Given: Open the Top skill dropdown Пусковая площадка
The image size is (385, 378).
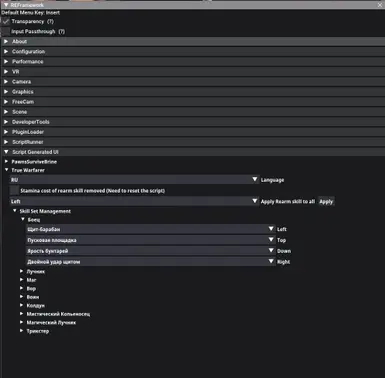Looking at the screenshot, I should 151,240.
